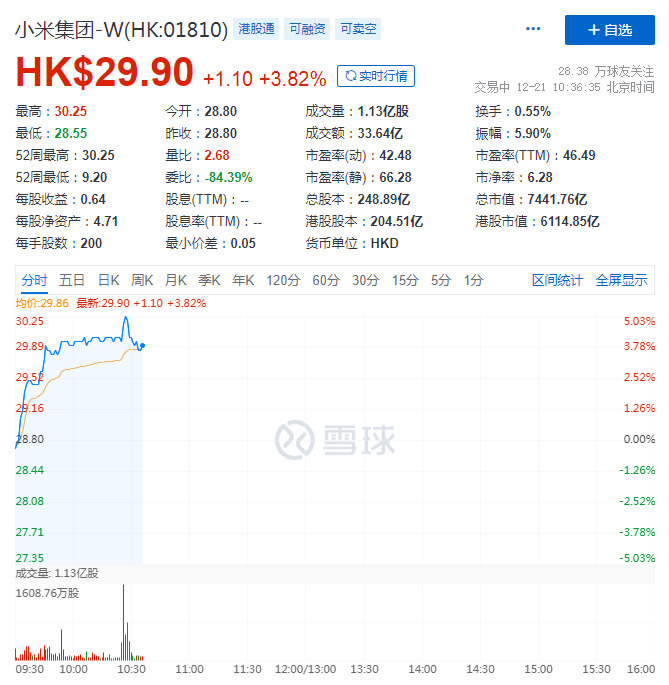Click the 最小价差 value 0.05
Image resolution: width=669 pixels, height=685 pixels.
[x=243, y=243]
